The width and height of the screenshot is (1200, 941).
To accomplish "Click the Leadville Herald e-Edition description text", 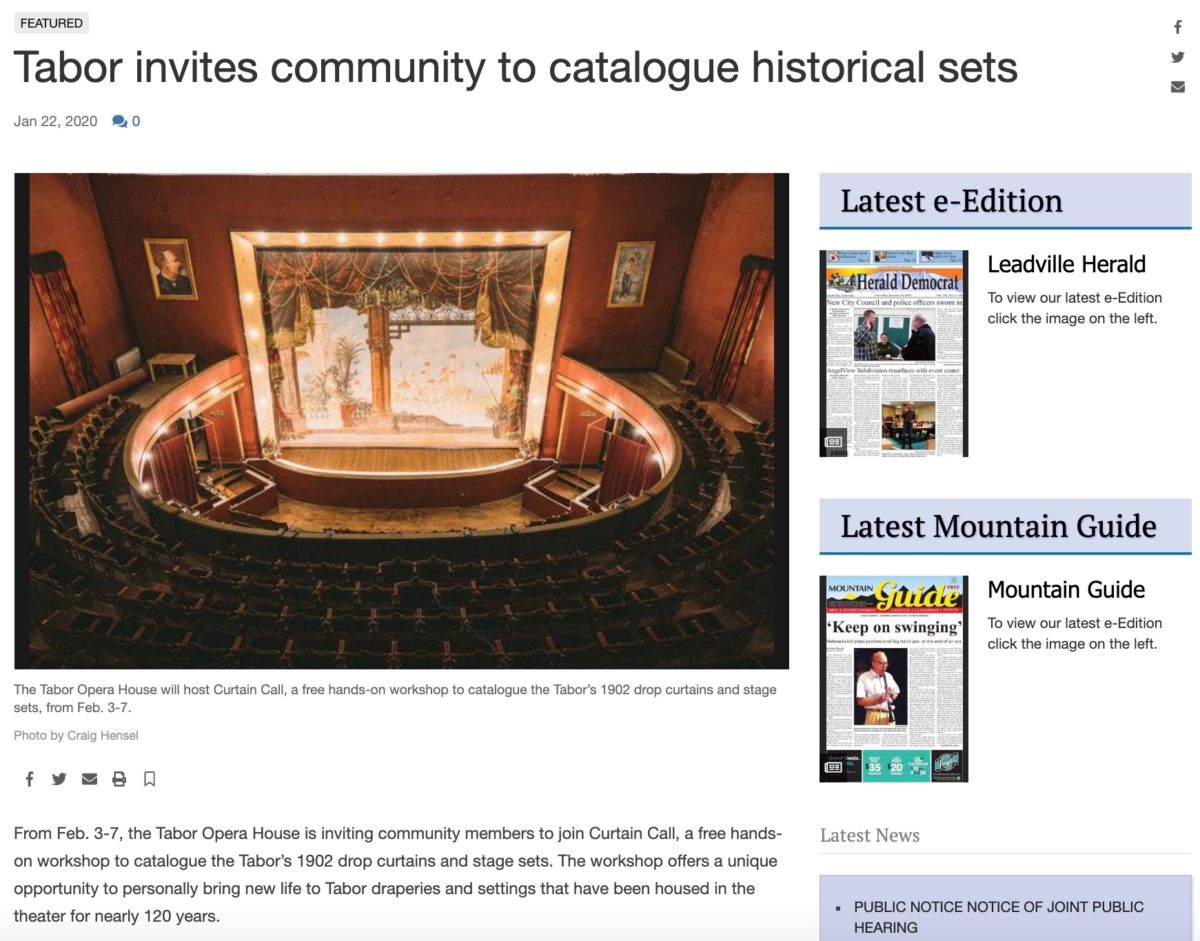I will point(1074,308).
